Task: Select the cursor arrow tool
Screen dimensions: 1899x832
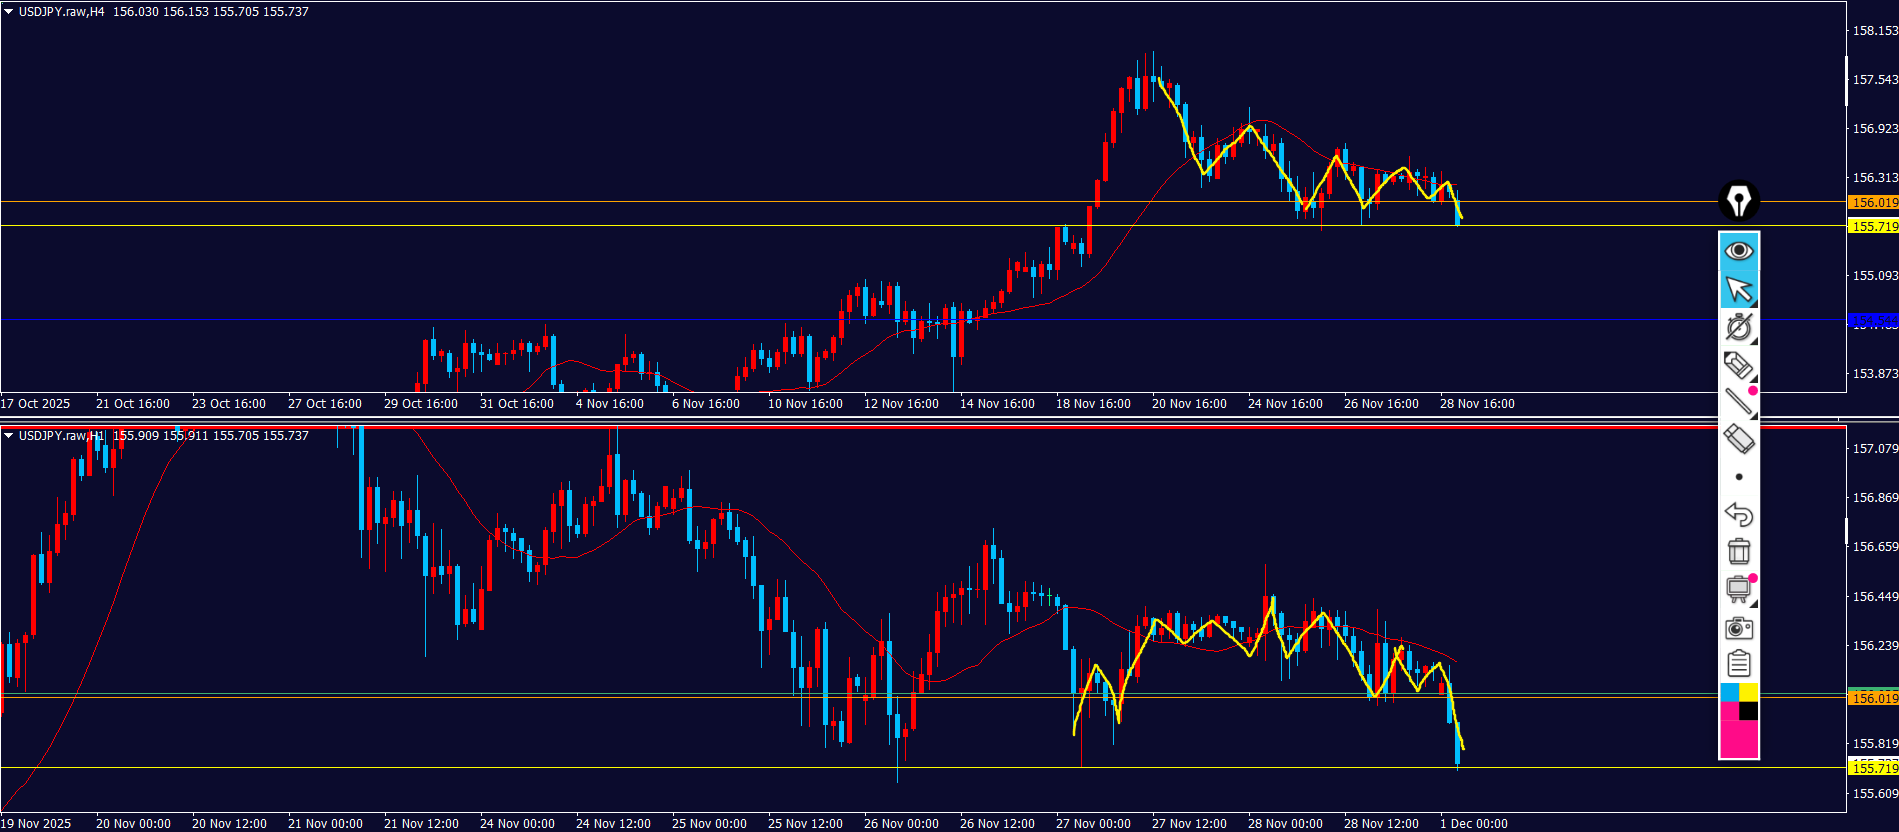Action: point(1739,290)
